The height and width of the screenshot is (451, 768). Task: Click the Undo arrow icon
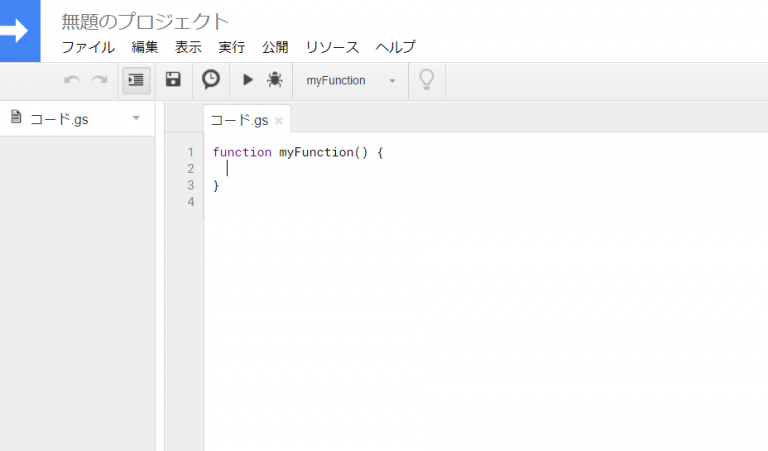coord(72,80)
